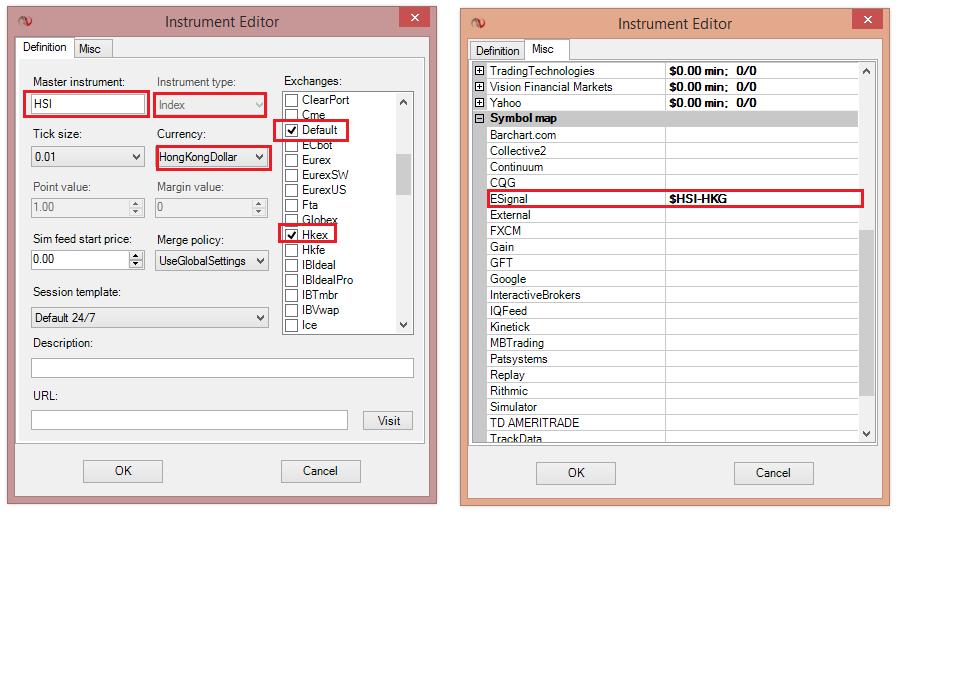Open the Instrument type Index dropdown
979x685 pixels.
click(x=210, y=105)
